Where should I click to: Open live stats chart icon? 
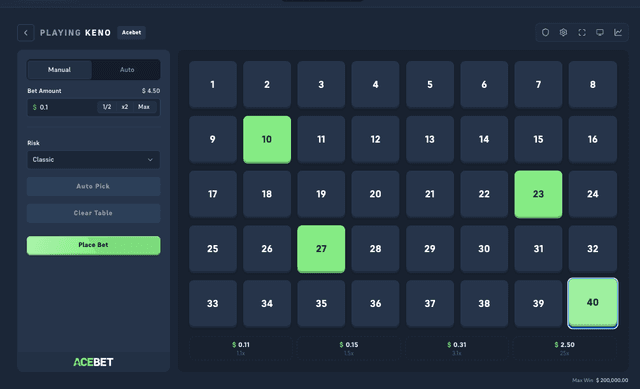[618, 32]
